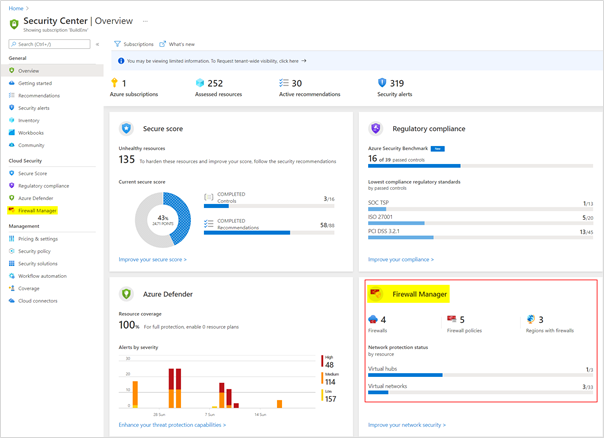Click the PCI DSS 3.2.1 standard row
This screenshot has width=604, height=438.
(480, 233)
